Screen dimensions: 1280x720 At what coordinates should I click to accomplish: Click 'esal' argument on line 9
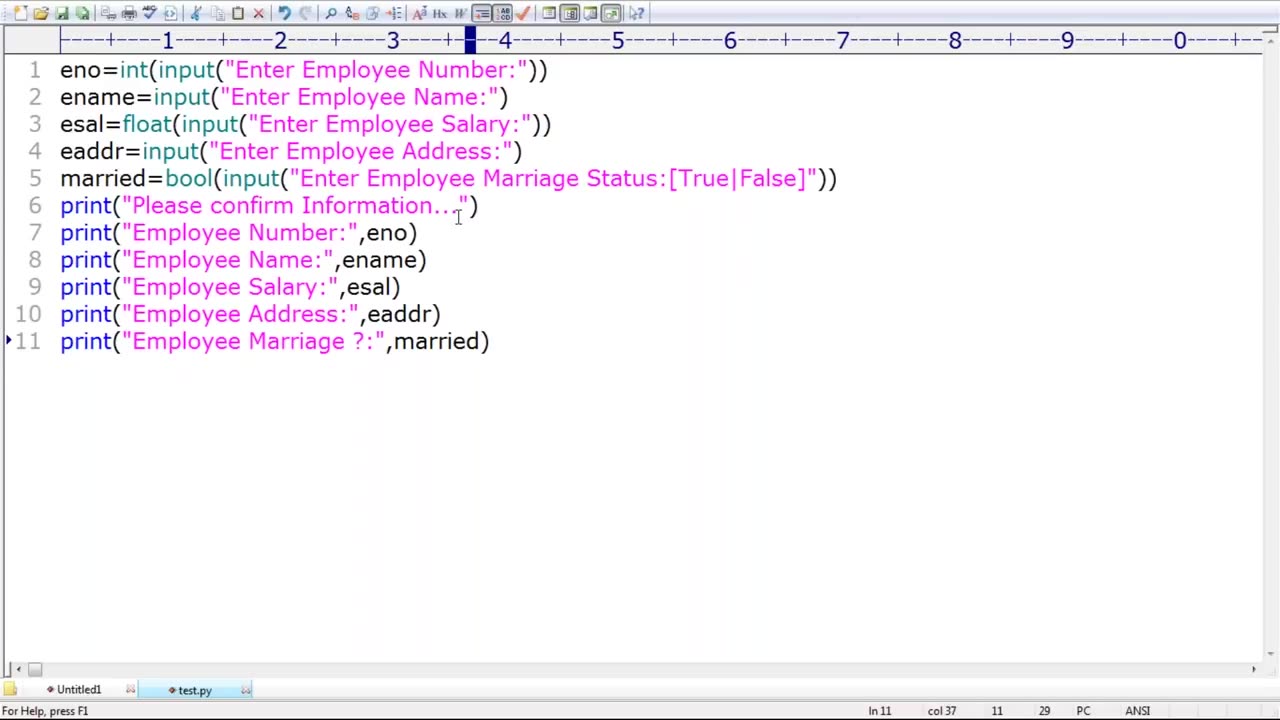pos(368,287)
